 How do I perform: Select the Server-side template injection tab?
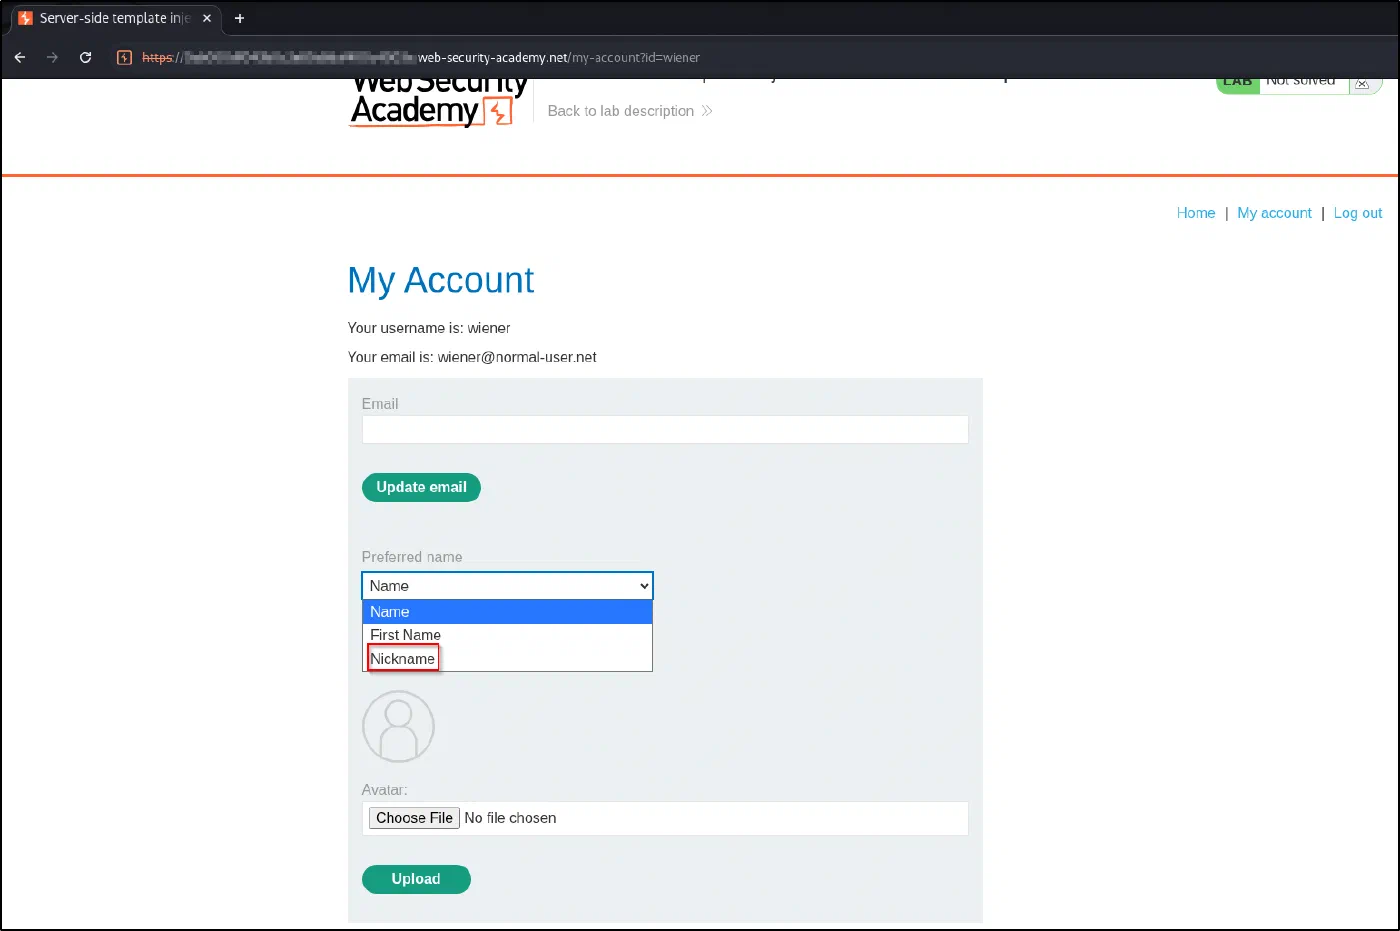[116, 18]
